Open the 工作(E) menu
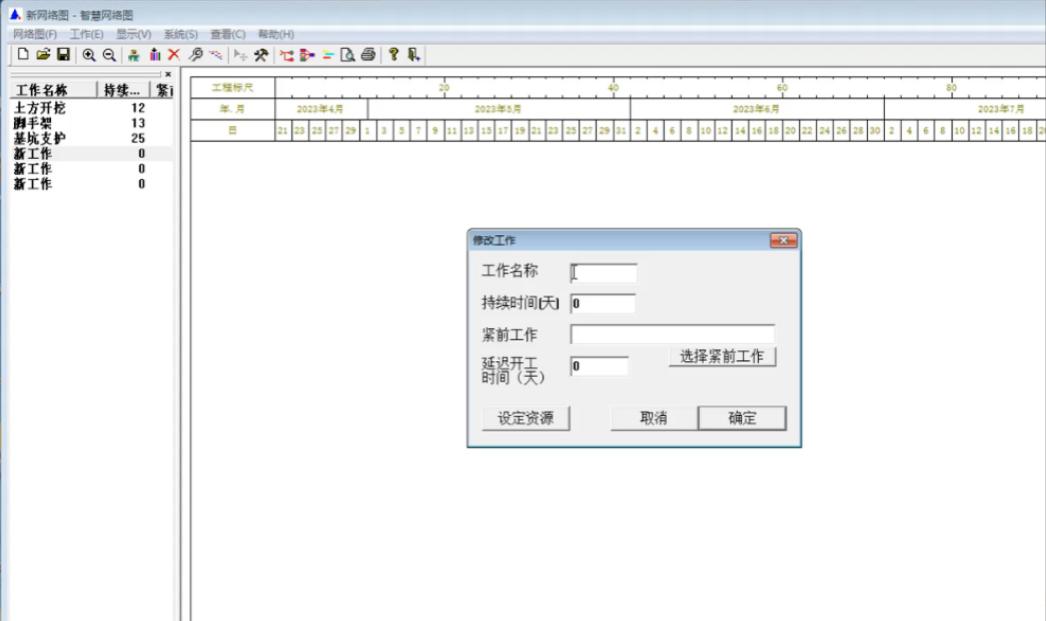The image size is (1046, 621). coord(87,34)
